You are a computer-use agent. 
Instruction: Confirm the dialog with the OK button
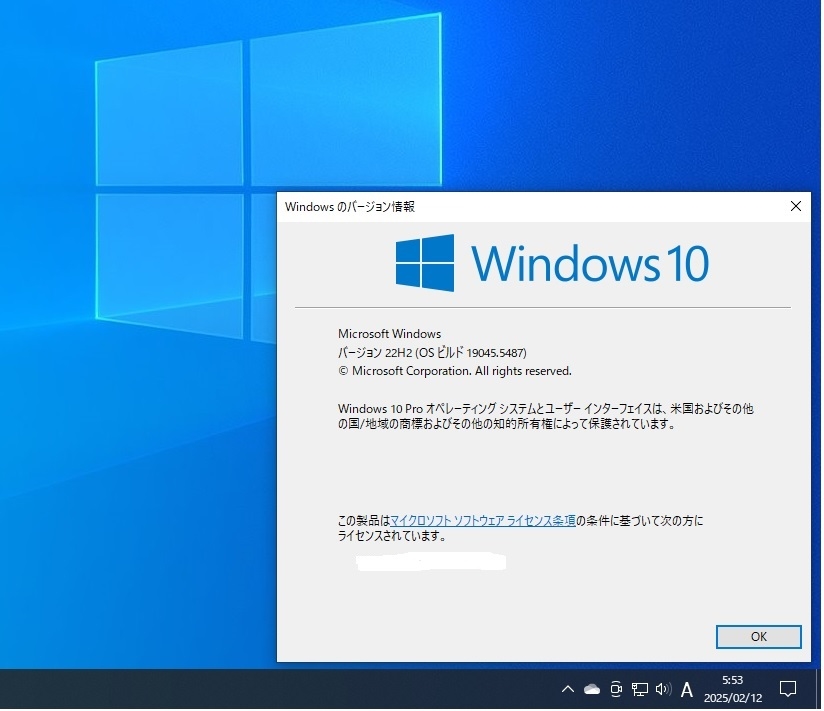760,638
